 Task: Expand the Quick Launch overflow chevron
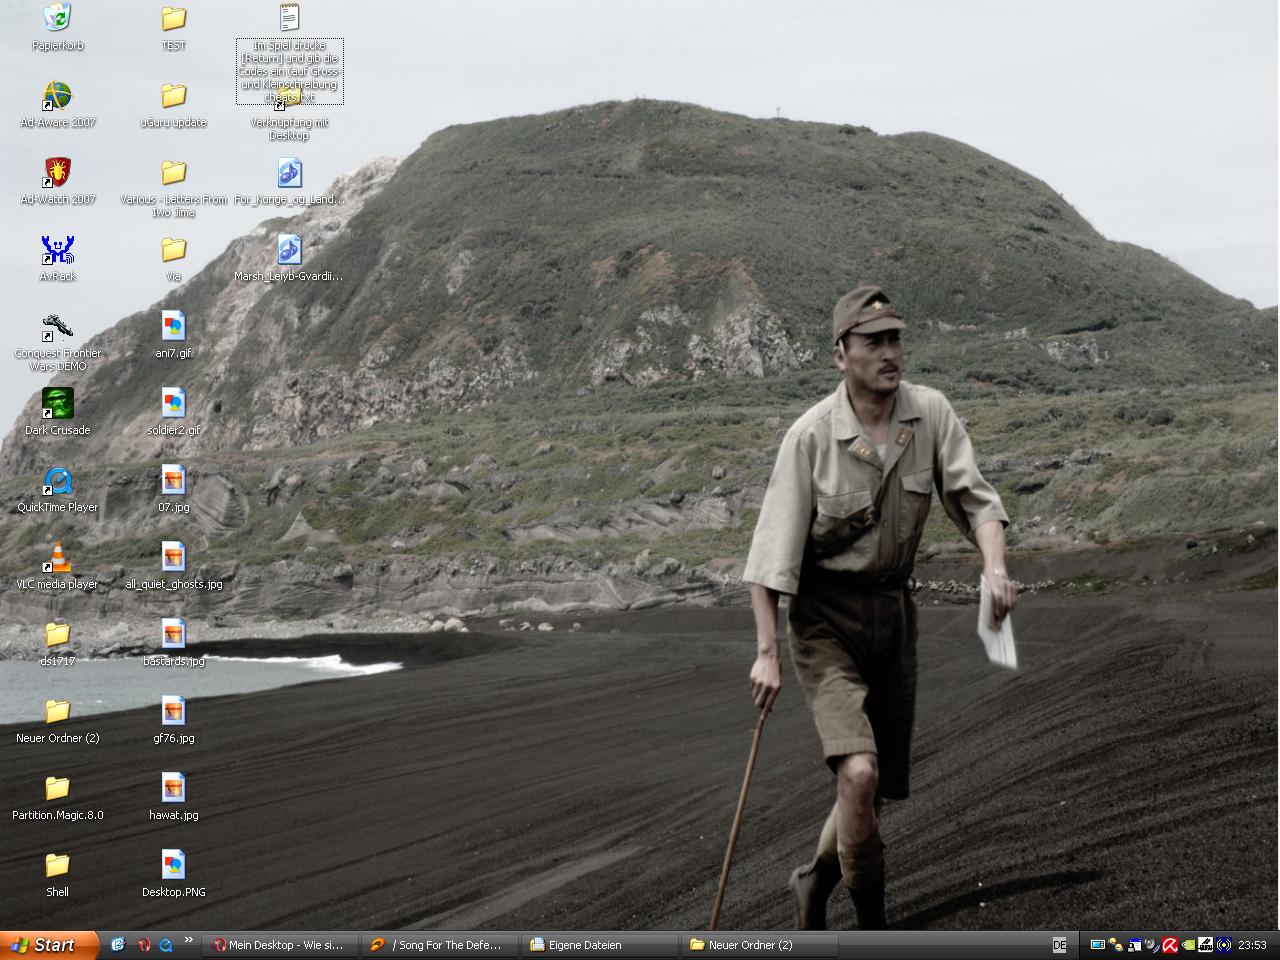[188, 941]
